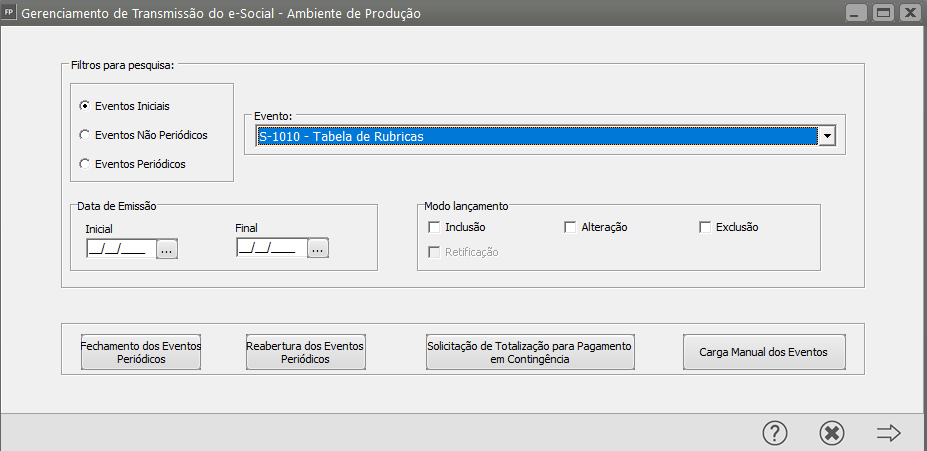Click the next arrow icon
The image size is (927, 451).
tap(888, 432)
